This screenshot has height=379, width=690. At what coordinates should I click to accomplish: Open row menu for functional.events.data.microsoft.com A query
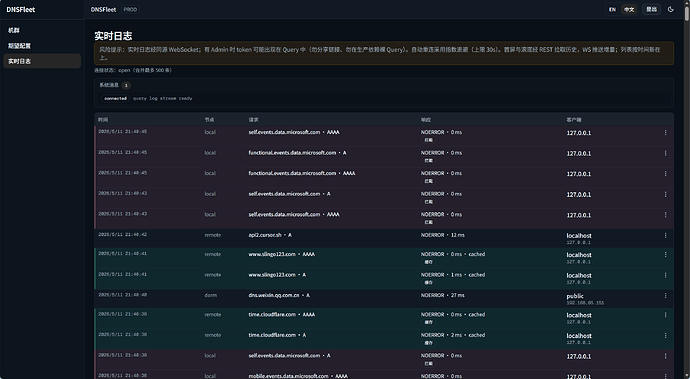coord(665,153)
